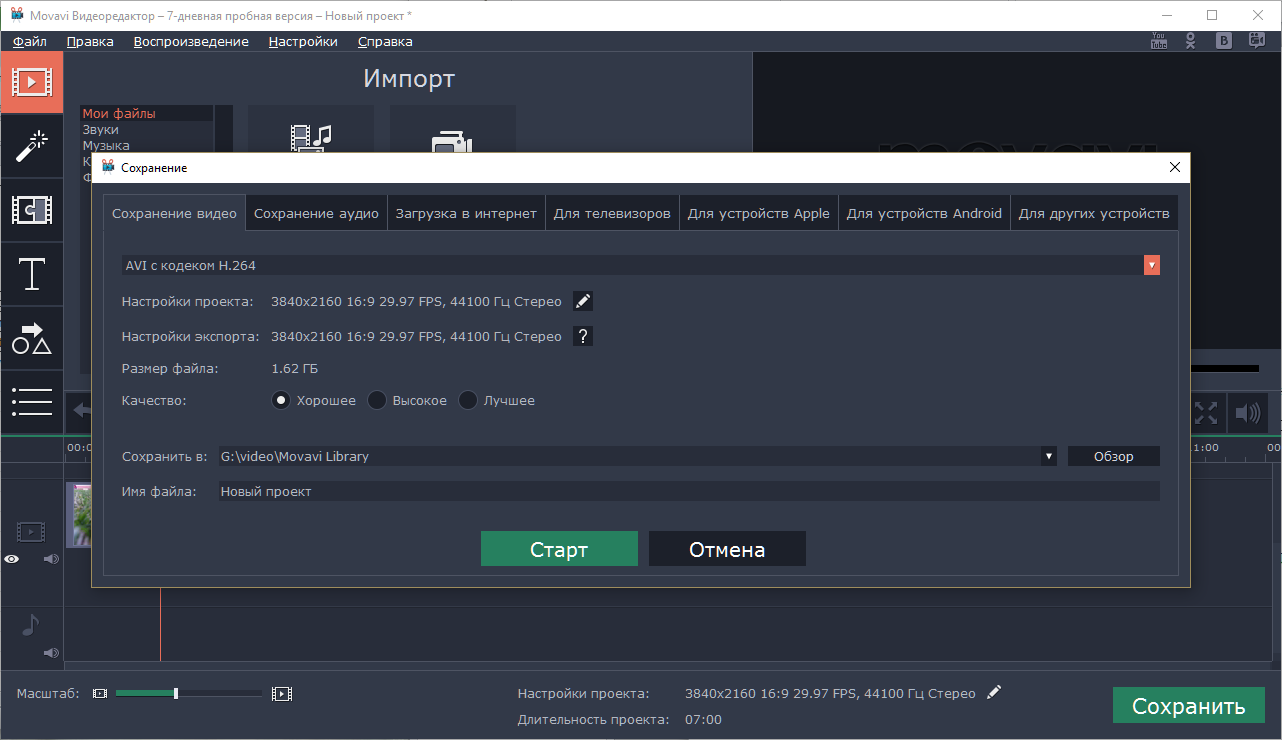Click the pencil icon in the bottom status bar
The width and height of the screenshot is (1282, 740).
pyautogui.click(x=993, y=692)
